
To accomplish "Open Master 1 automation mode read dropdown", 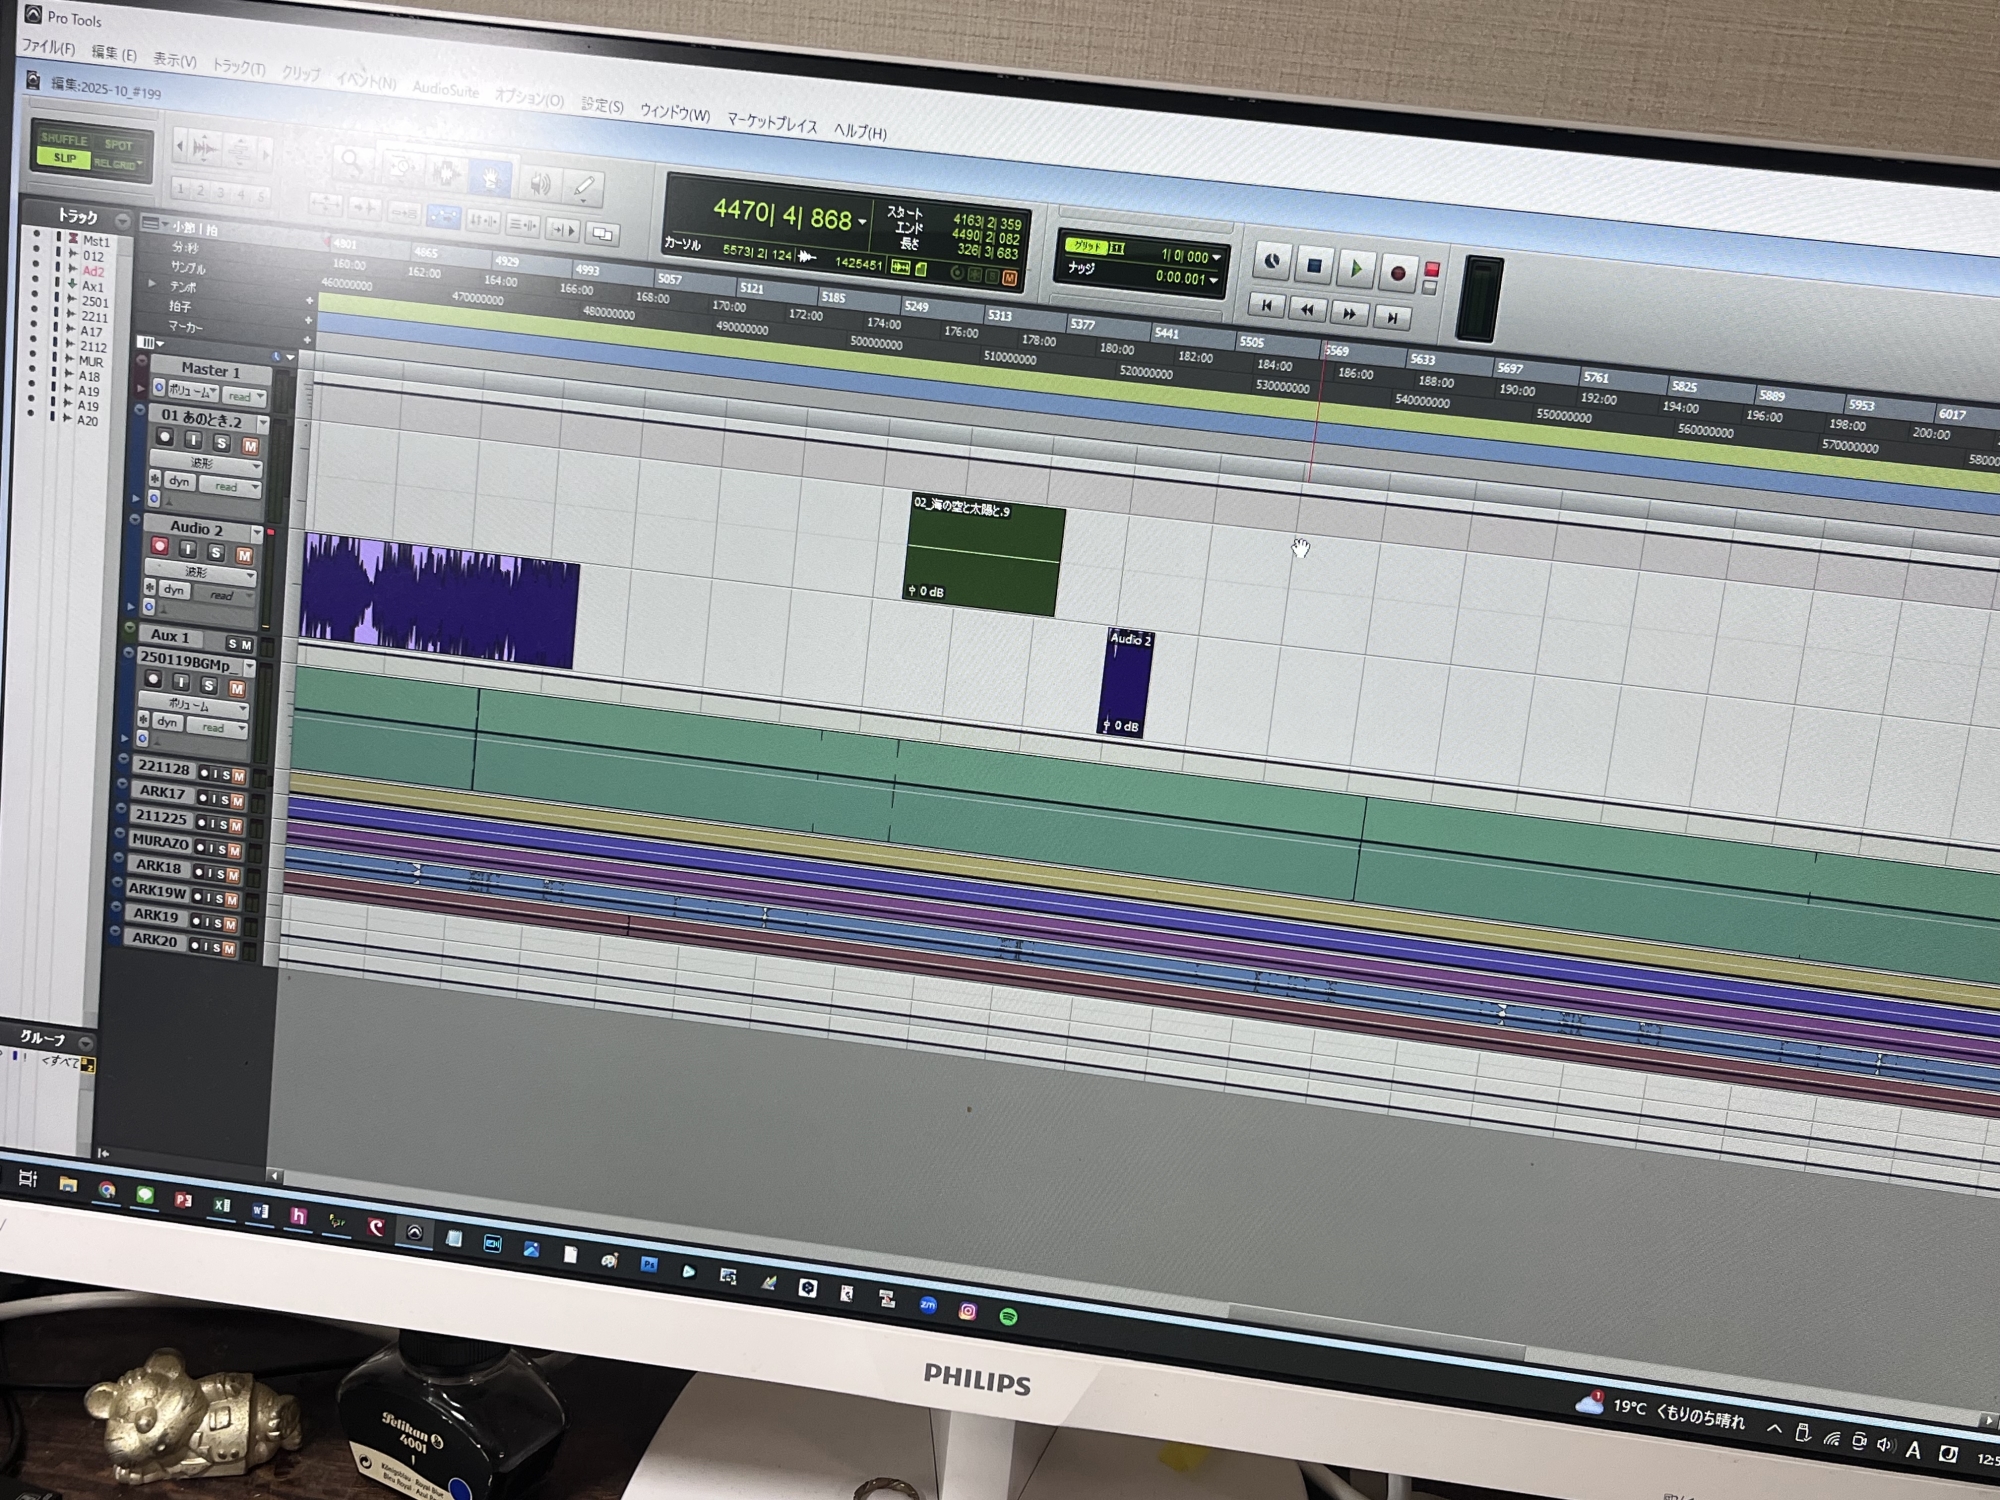I will click(x=244, y=396).
